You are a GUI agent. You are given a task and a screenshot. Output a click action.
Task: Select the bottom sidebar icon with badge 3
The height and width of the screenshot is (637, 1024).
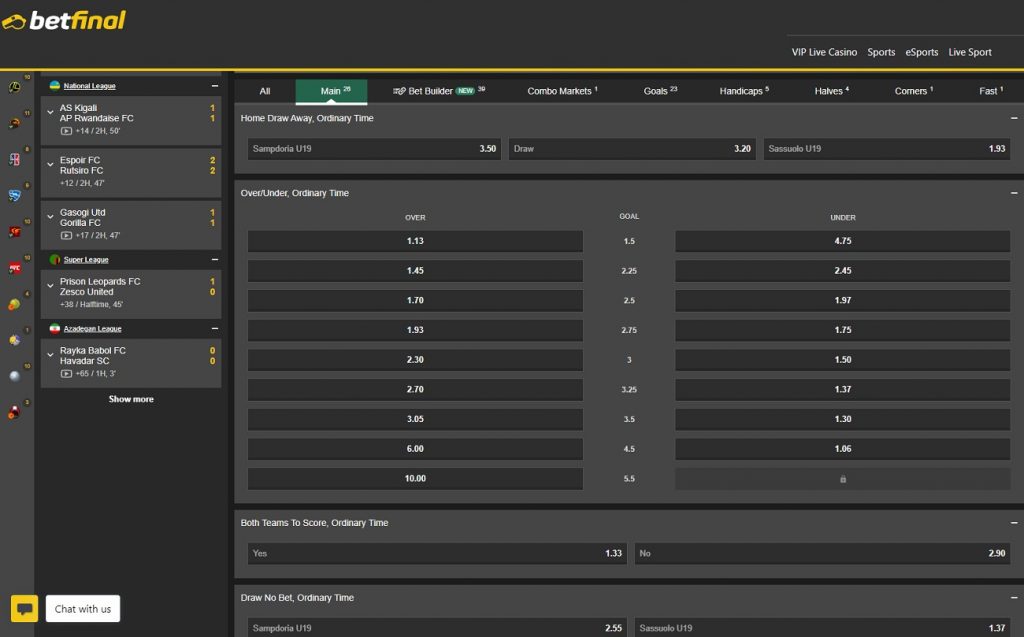tap(14, 412)
